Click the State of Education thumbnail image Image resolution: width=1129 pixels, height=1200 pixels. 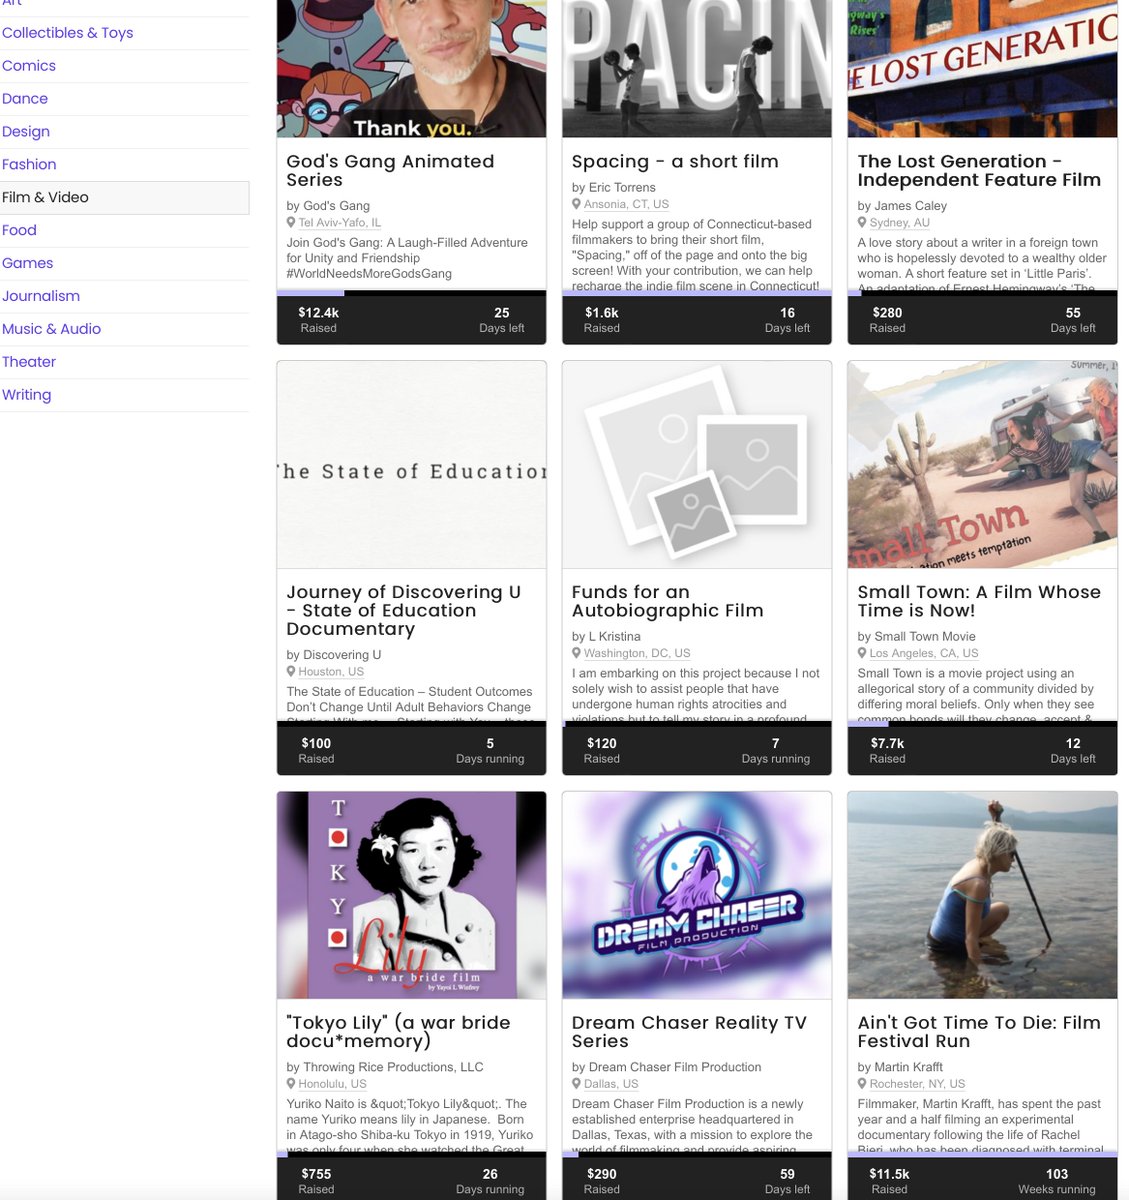pyautogui.click(x=412, y=465)
